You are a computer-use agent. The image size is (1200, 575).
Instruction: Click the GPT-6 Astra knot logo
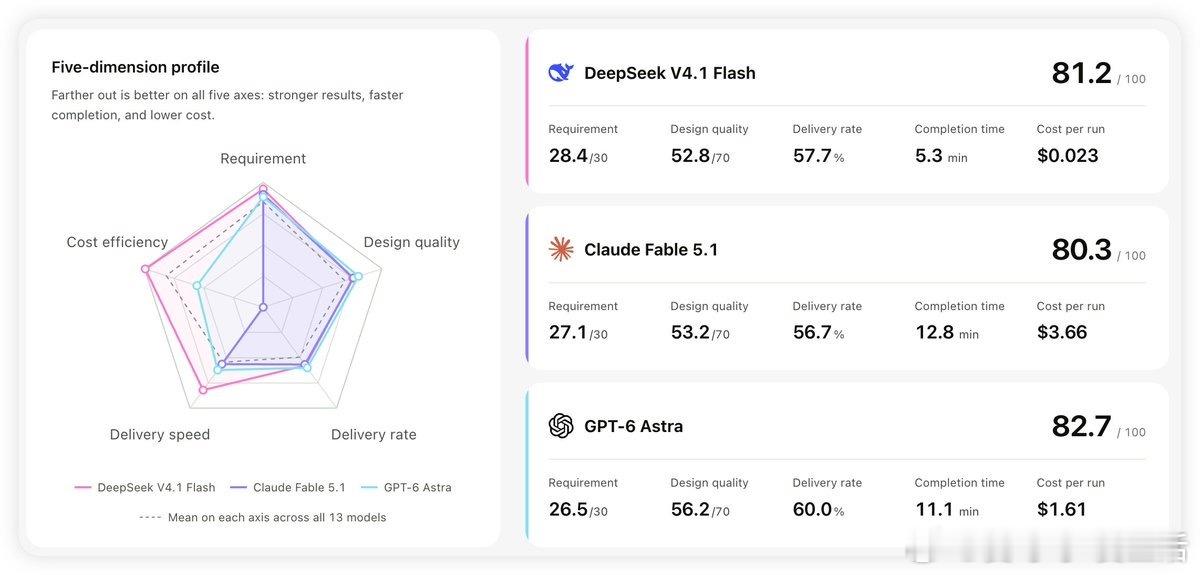[561, 426]
